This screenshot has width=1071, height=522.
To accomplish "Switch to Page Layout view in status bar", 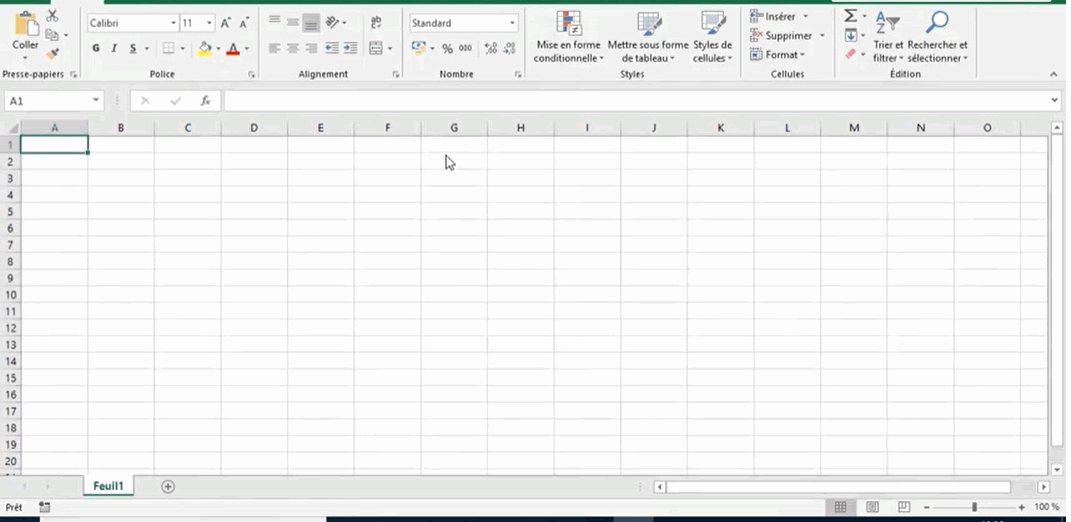I will pos(872,507).
